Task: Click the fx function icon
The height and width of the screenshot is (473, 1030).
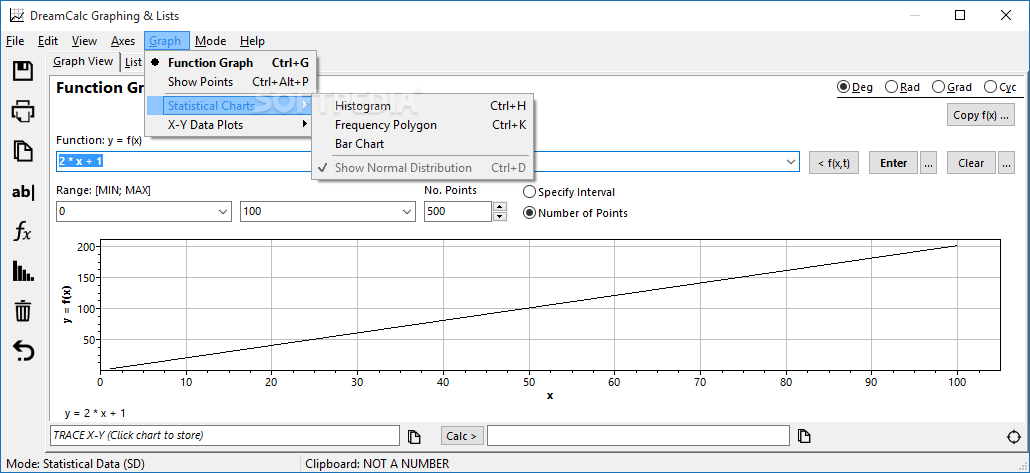Action: pyautogui.click(x=23, y=231)
